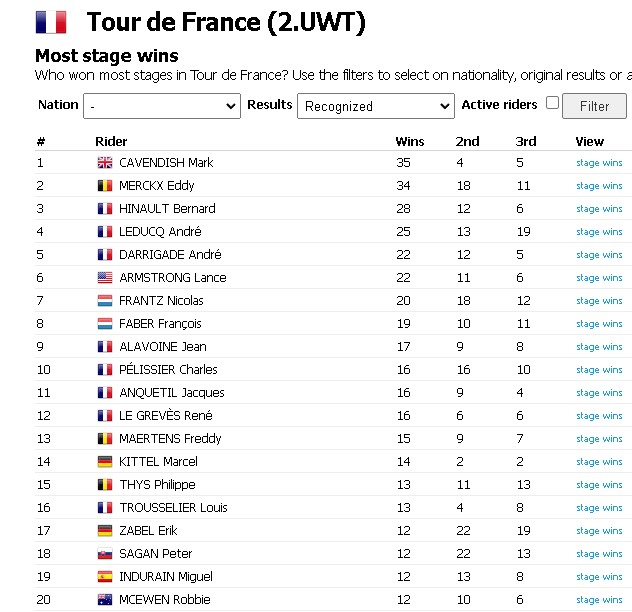Click the Rider column header
Viewport: 632px width, 612px height.
click(x=111, y=142)
